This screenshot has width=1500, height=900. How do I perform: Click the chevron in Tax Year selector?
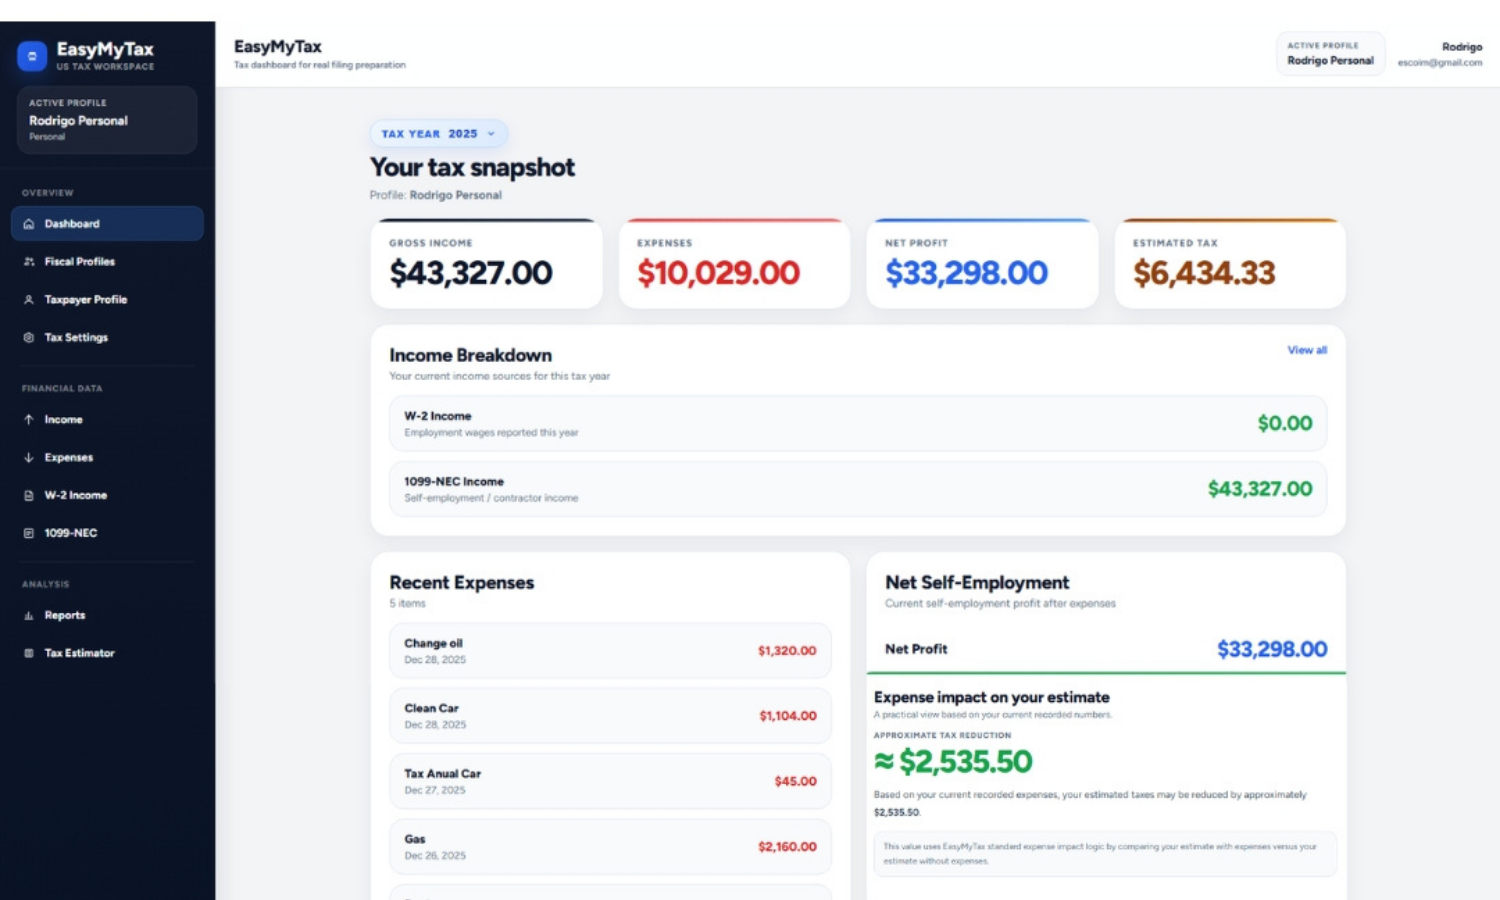[491, 134]
